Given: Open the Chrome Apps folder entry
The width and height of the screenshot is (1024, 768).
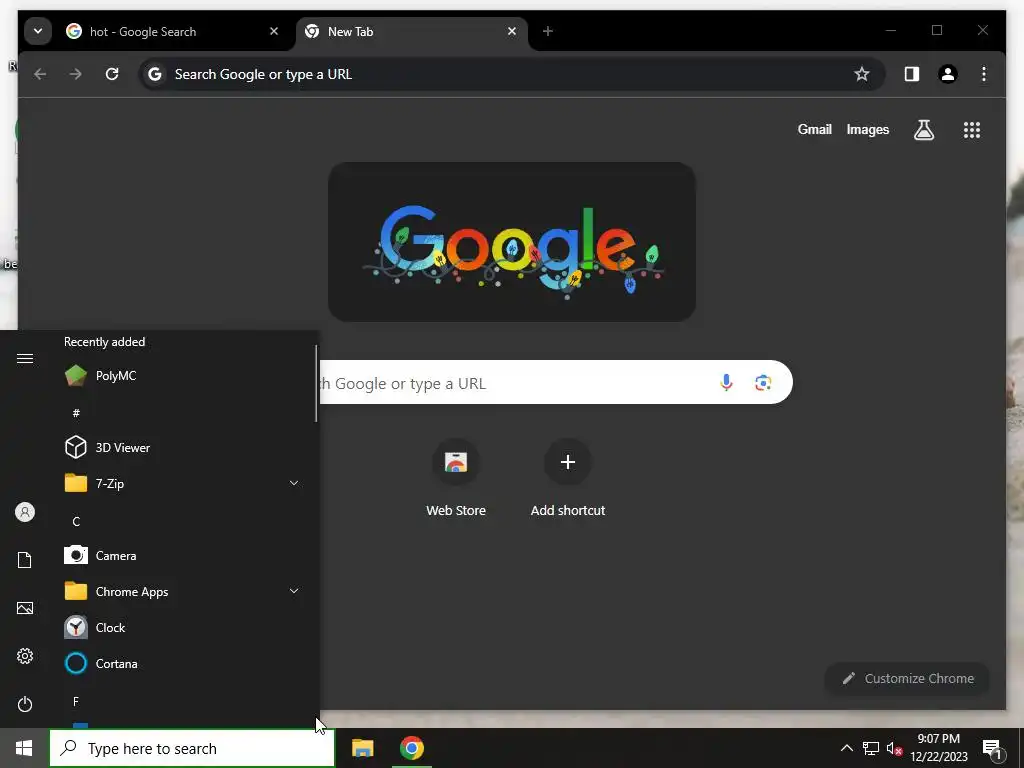Looking at the screenshot, I should [183, 592].
